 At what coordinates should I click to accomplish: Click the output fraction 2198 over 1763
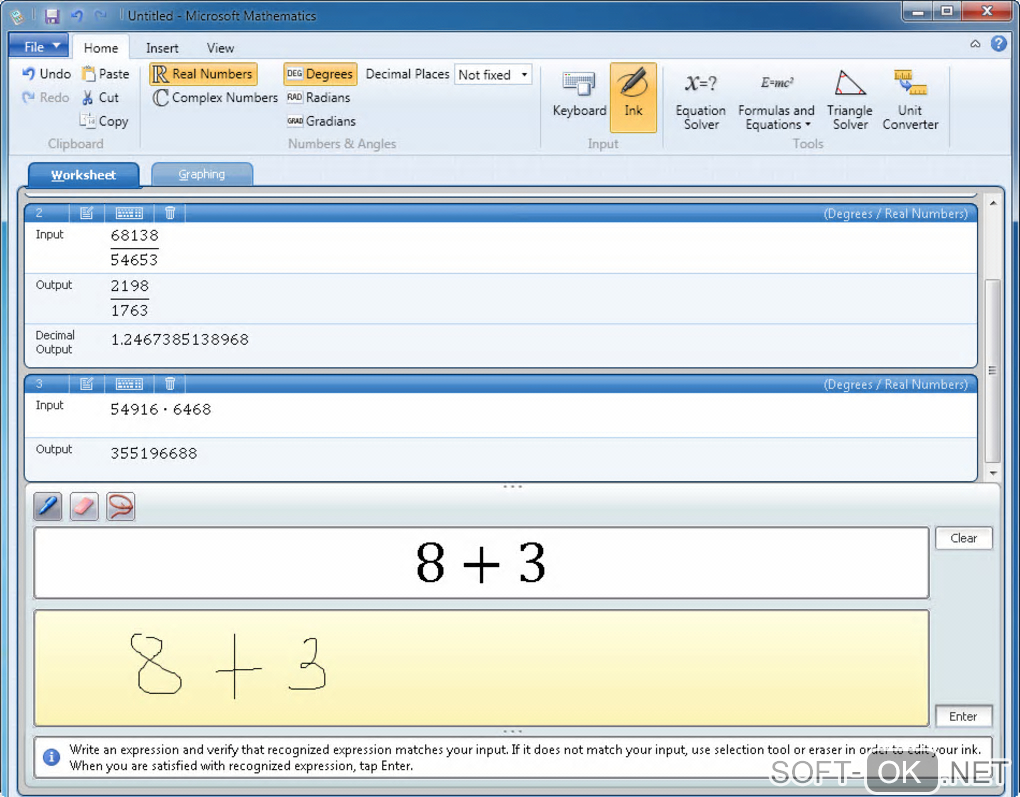click(x=129, y=298)
